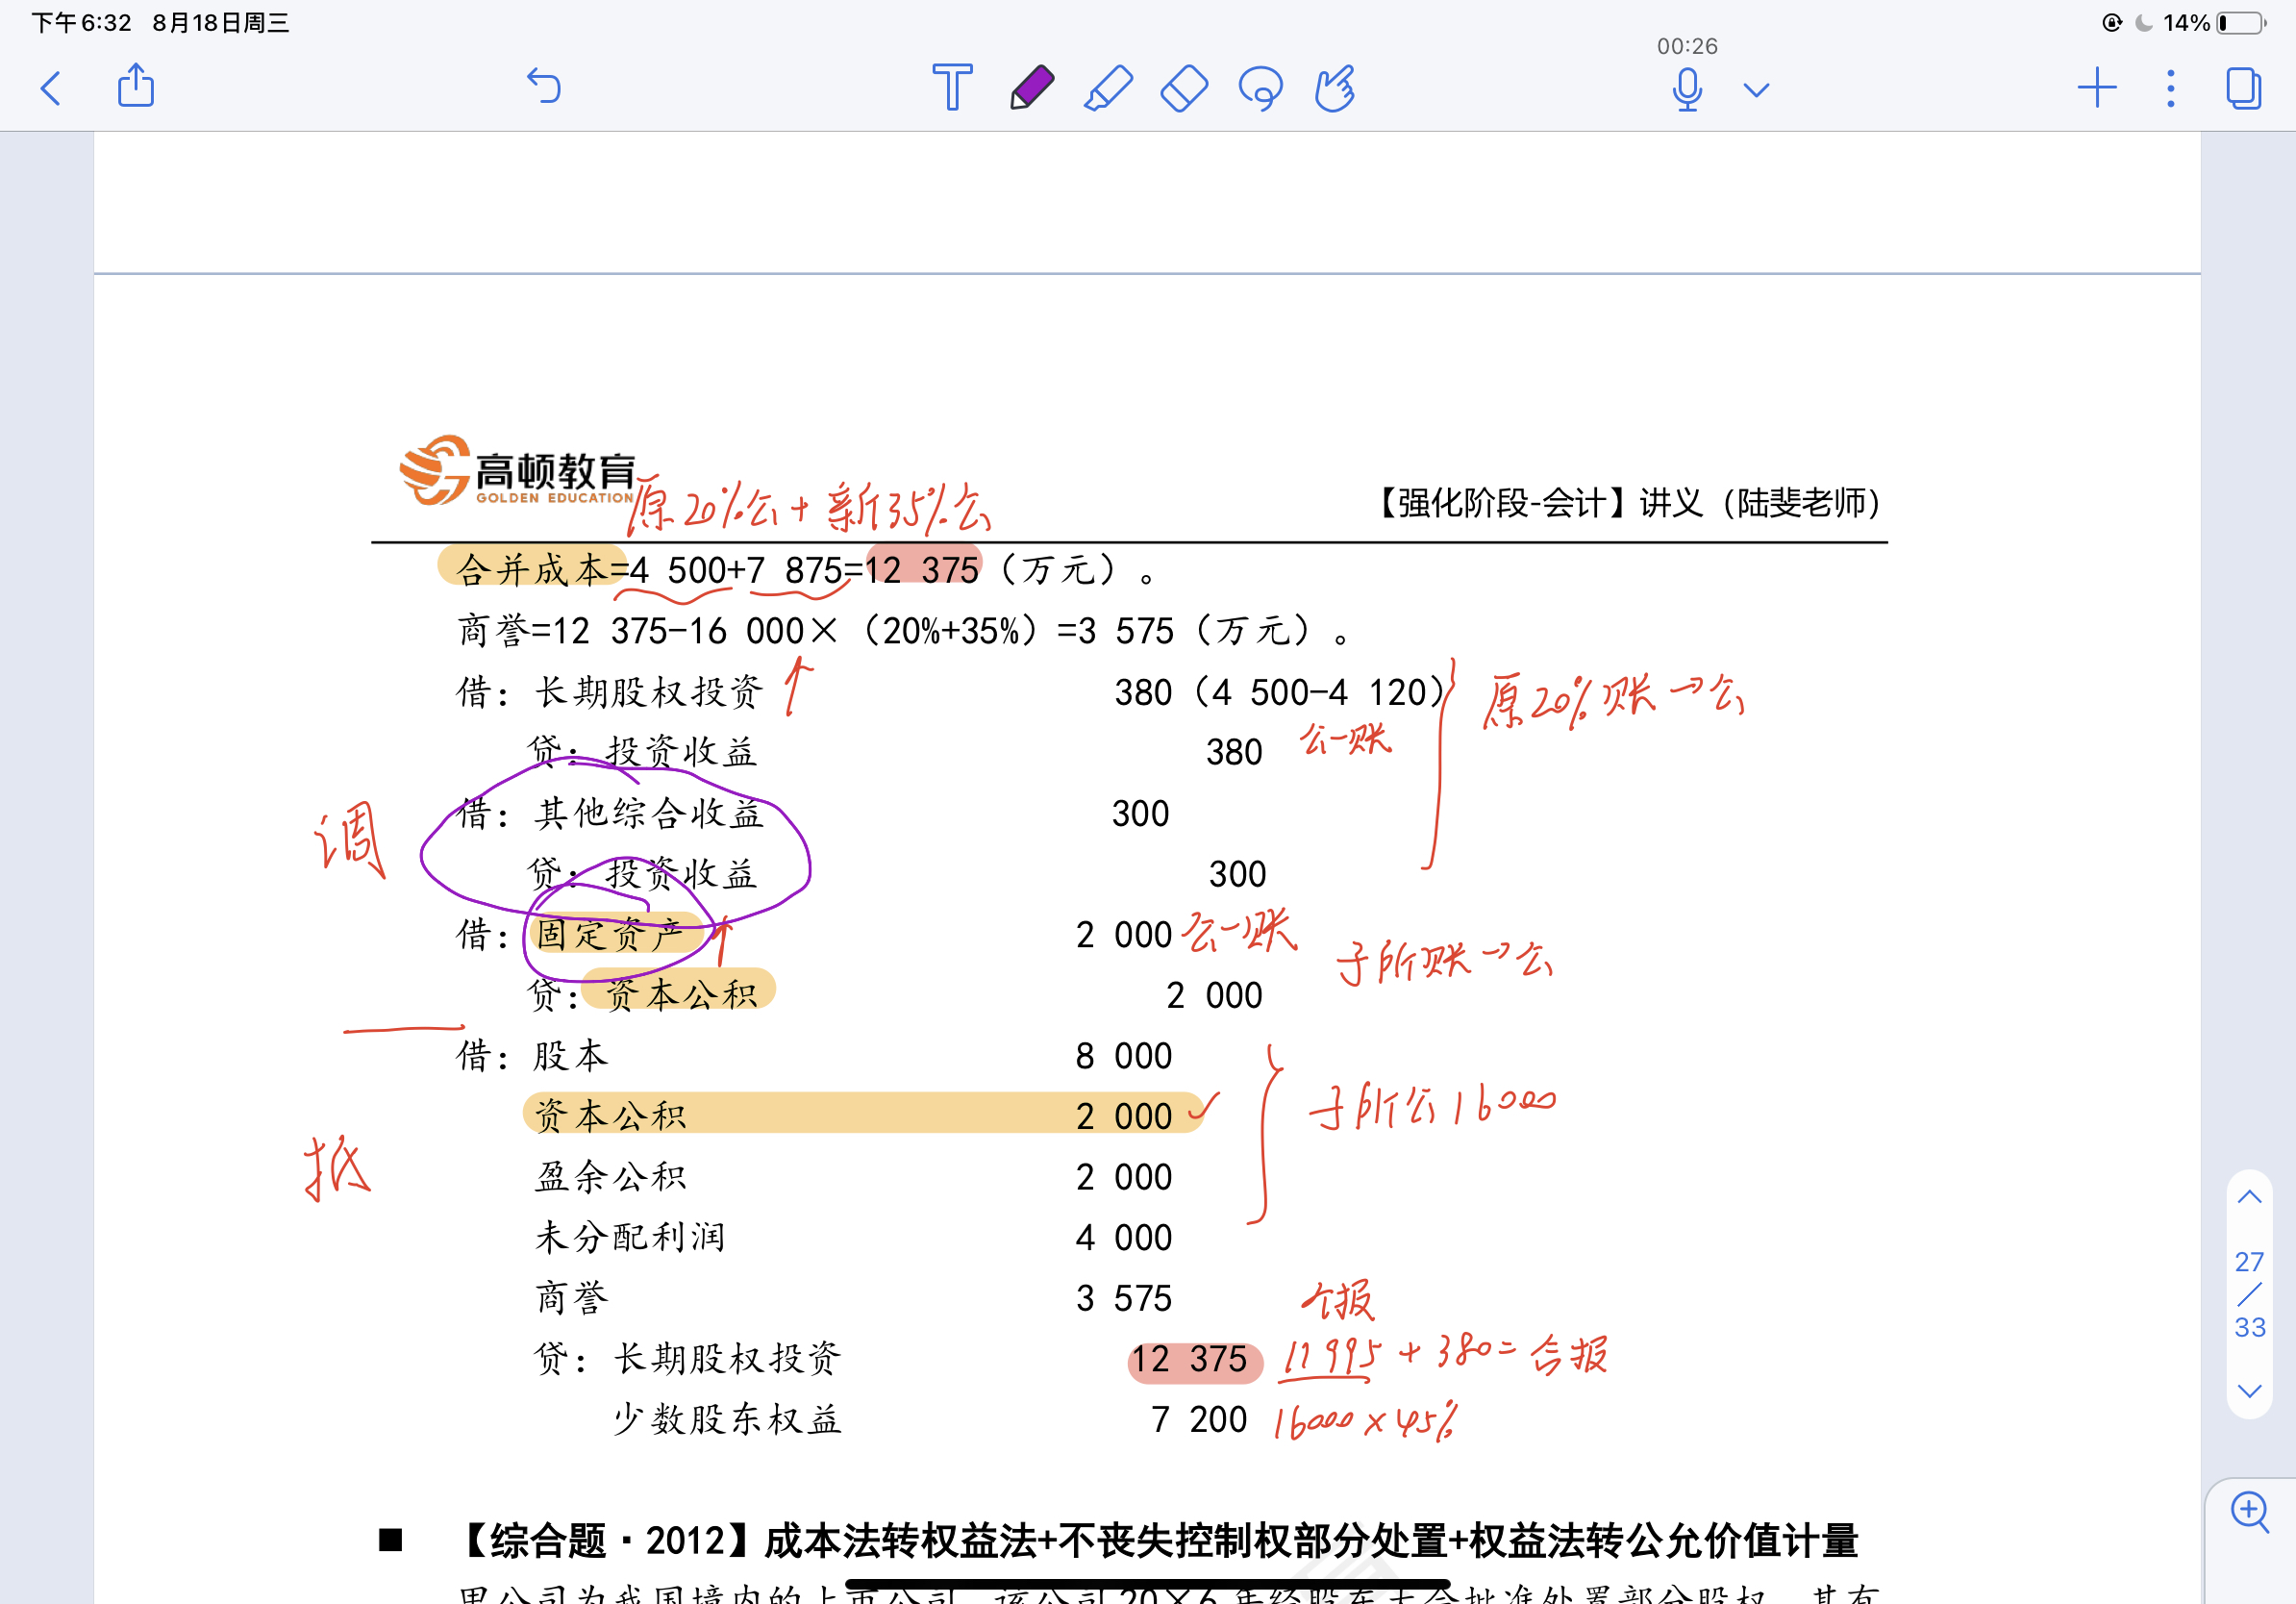Toggle the finger/hand drawing mode

(1335, 88)
